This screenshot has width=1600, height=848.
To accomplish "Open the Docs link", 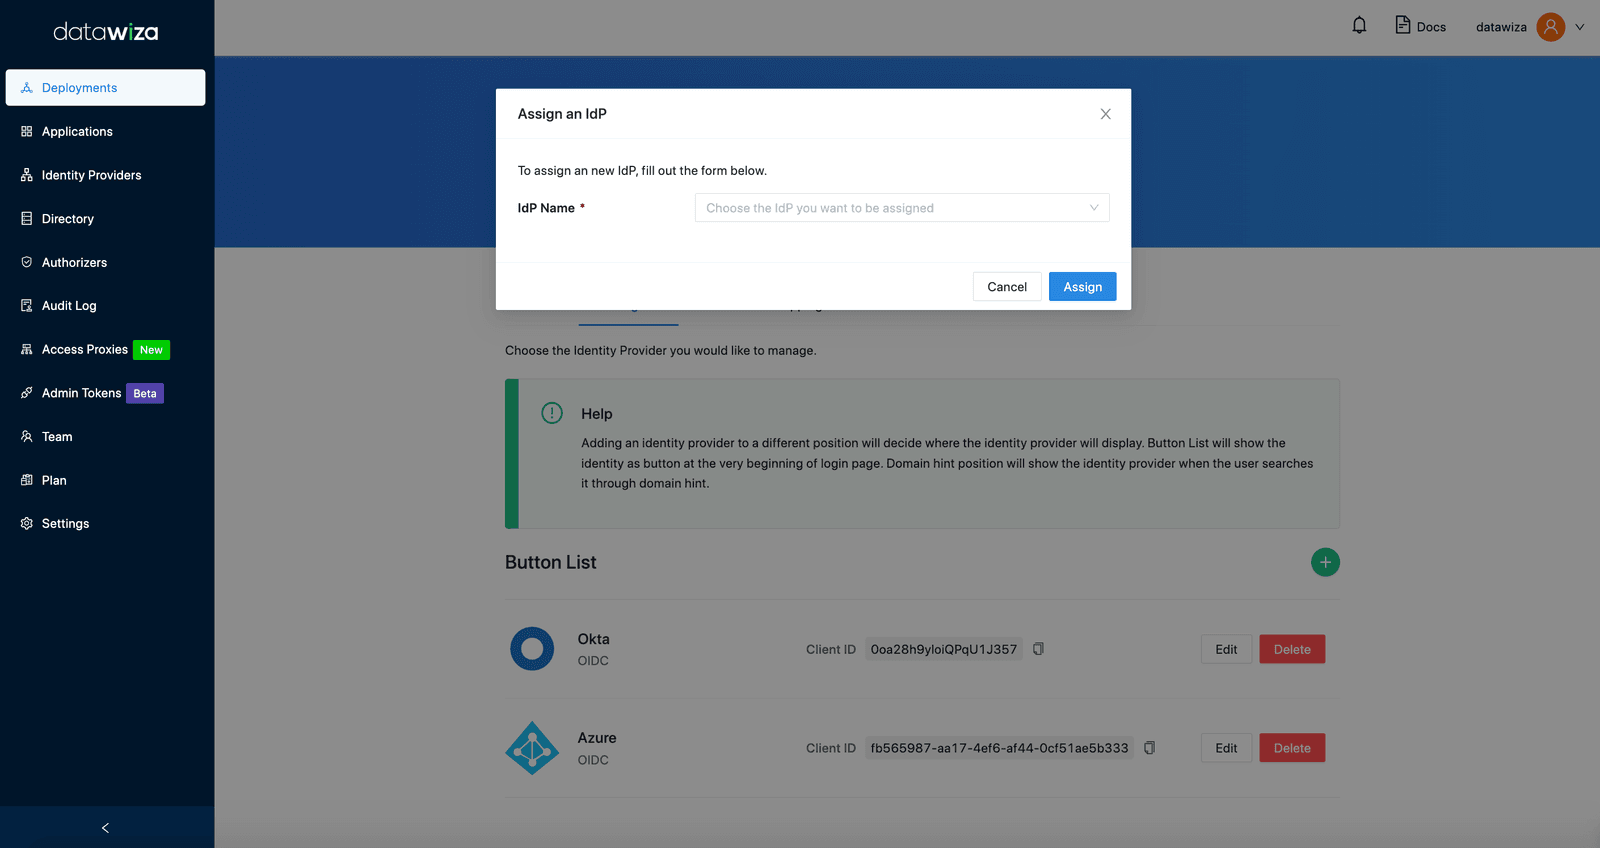I will click(x=1420, y=26).
